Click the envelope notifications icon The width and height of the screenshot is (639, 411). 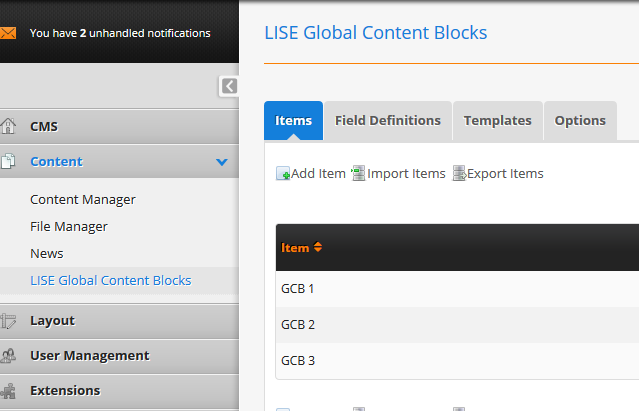coord(9,33)
